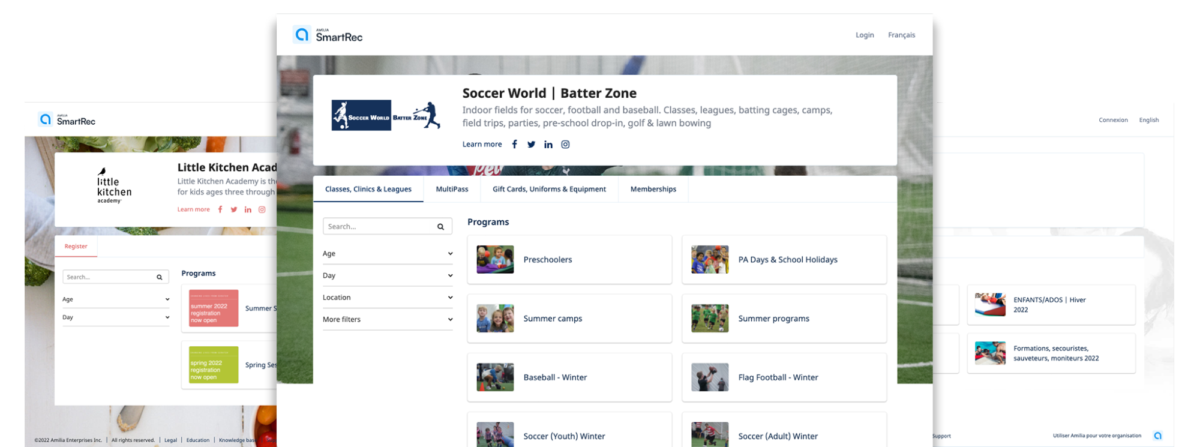Click LinkedIn icon in Soccer World header
This screenshot has height=447, width=1200.
[548, 144]
